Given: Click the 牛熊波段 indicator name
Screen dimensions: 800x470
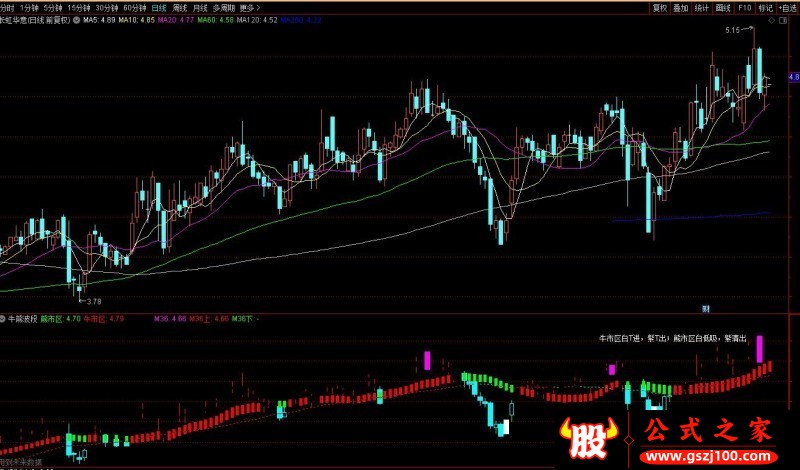Looking at the screenshot, I should tap(22, 319).
